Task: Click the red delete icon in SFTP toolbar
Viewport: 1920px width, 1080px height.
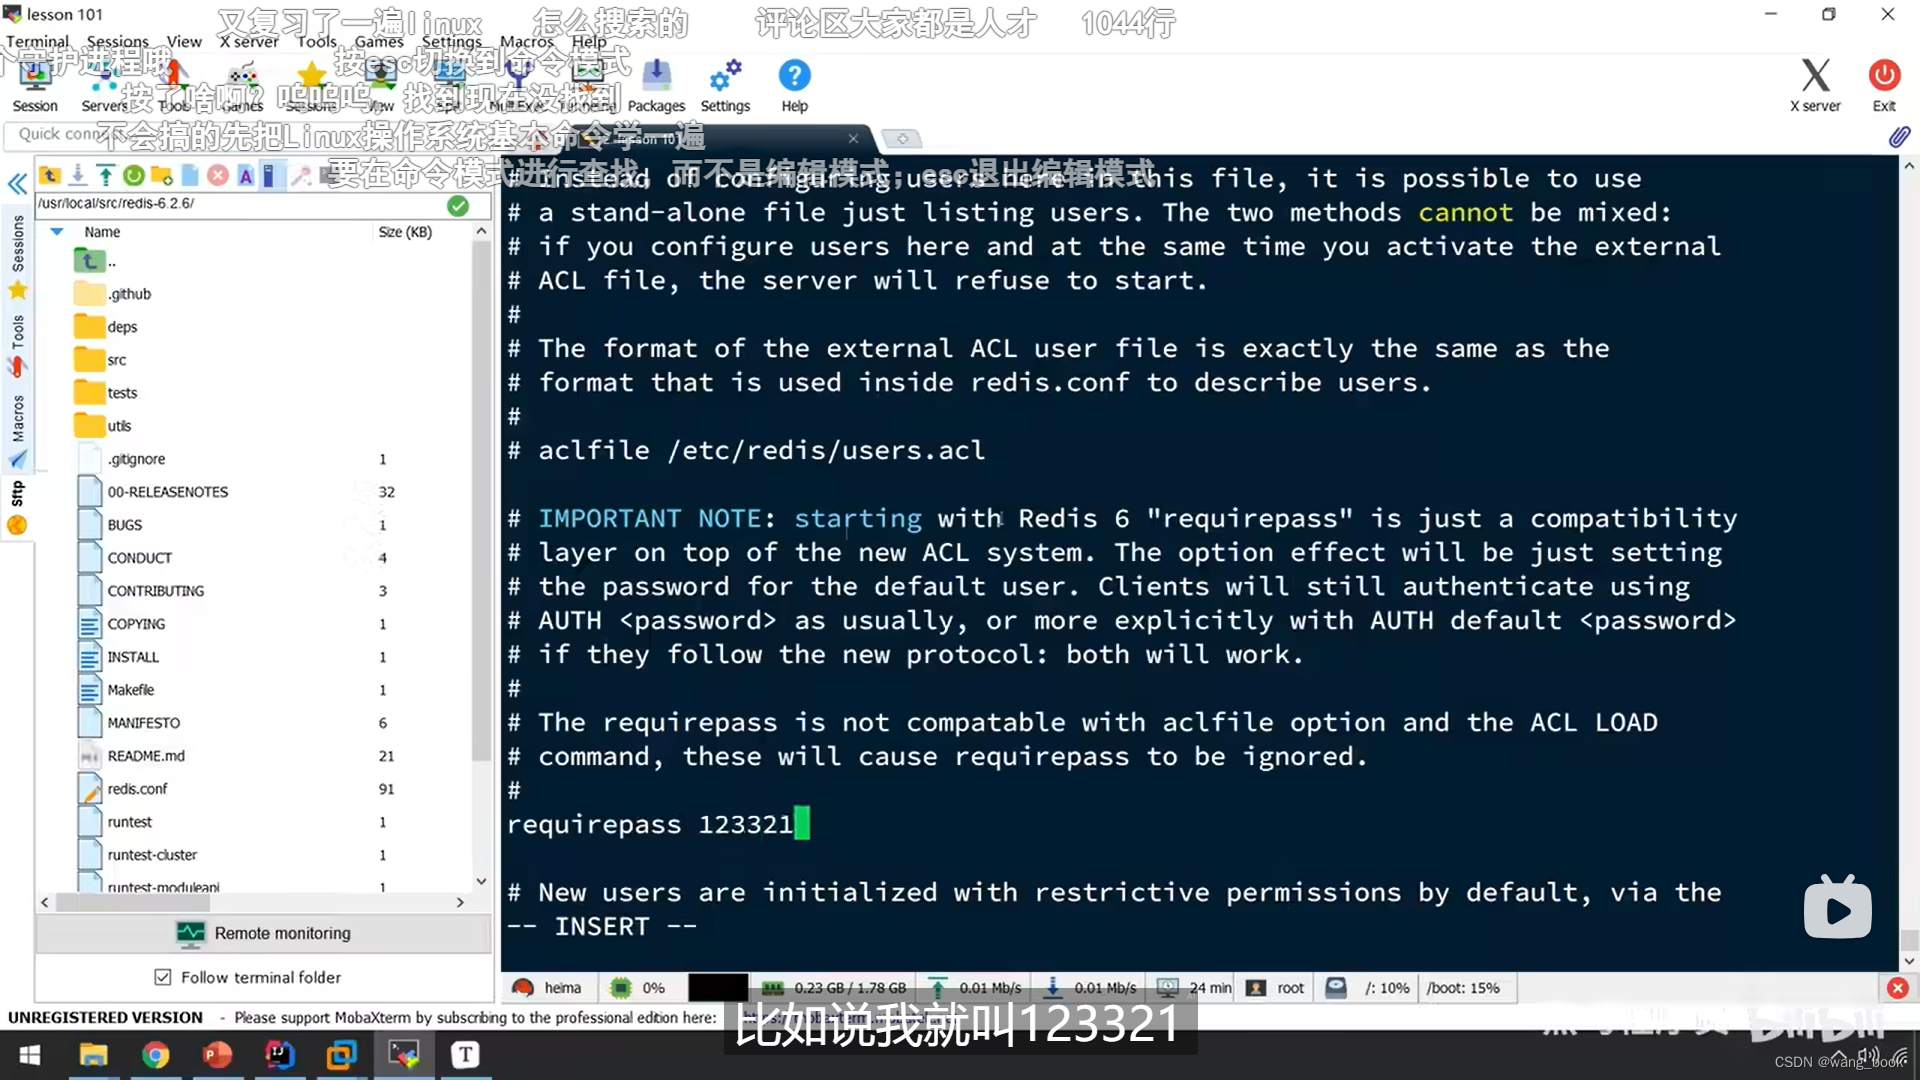Action: click(x=217, y=176)
